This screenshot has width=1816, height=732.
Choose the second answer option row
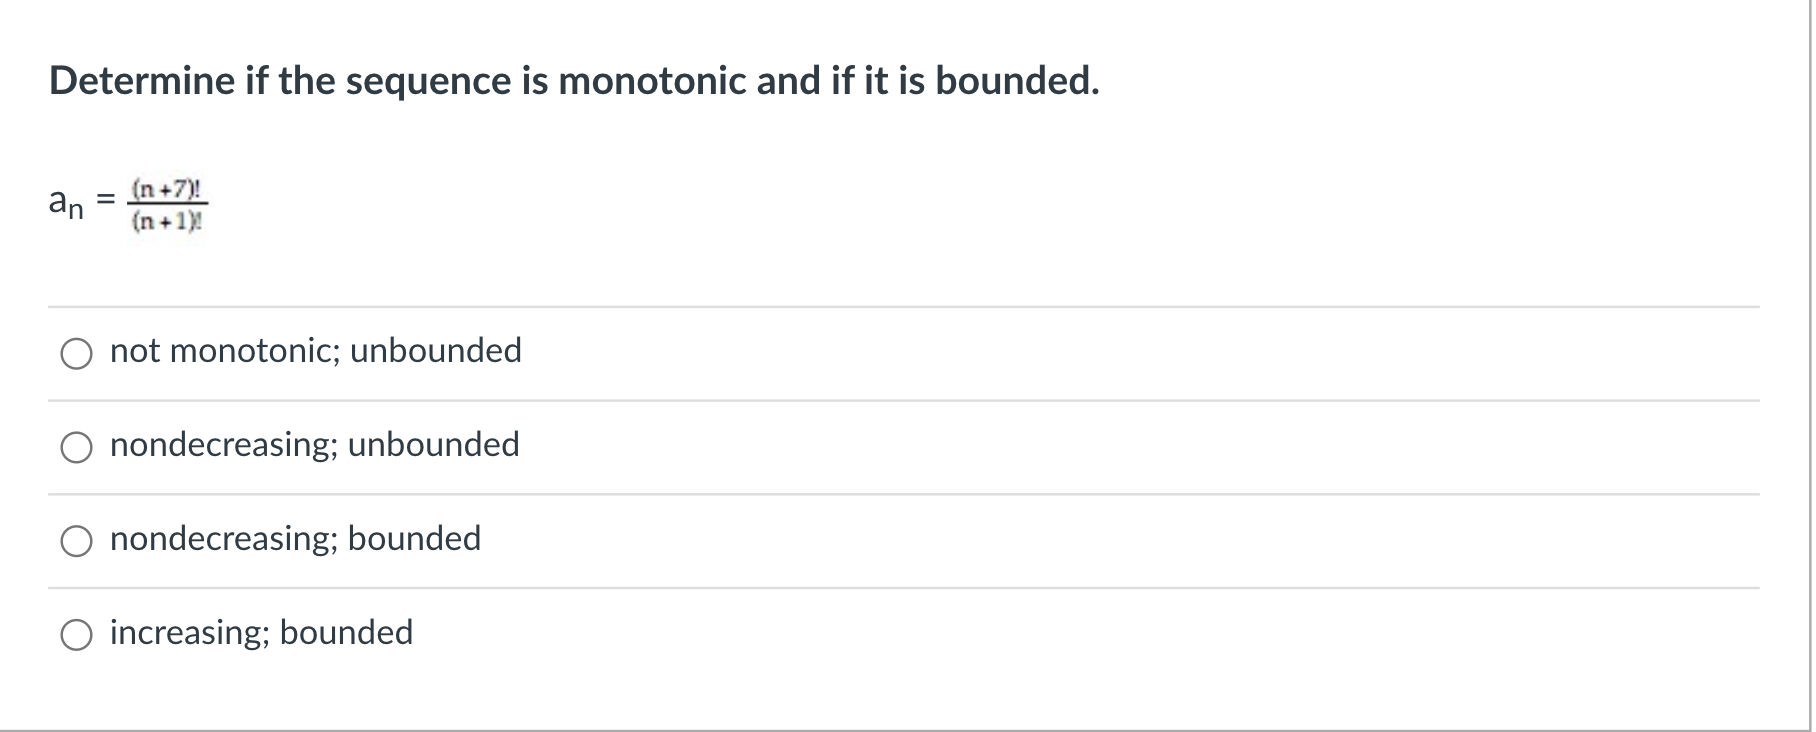400,446
